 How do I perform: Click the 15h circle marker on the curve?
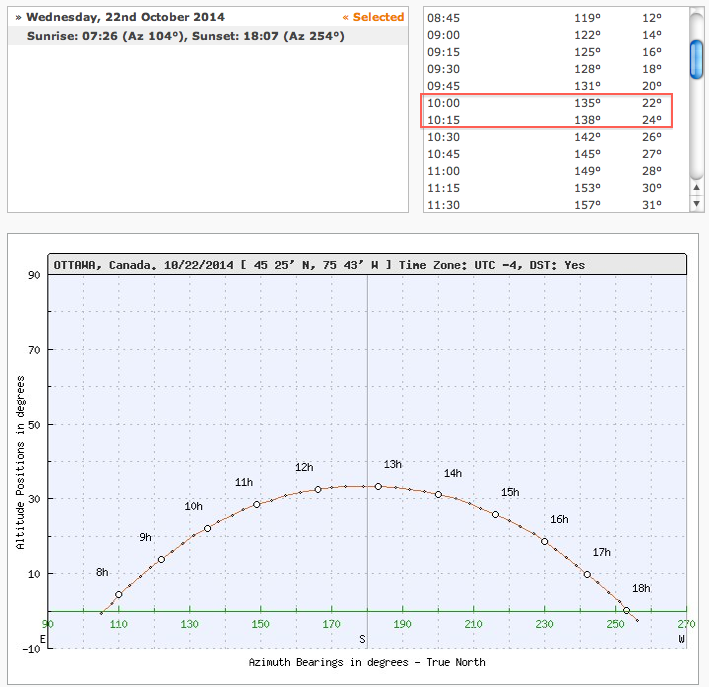(x=495, y=514)
